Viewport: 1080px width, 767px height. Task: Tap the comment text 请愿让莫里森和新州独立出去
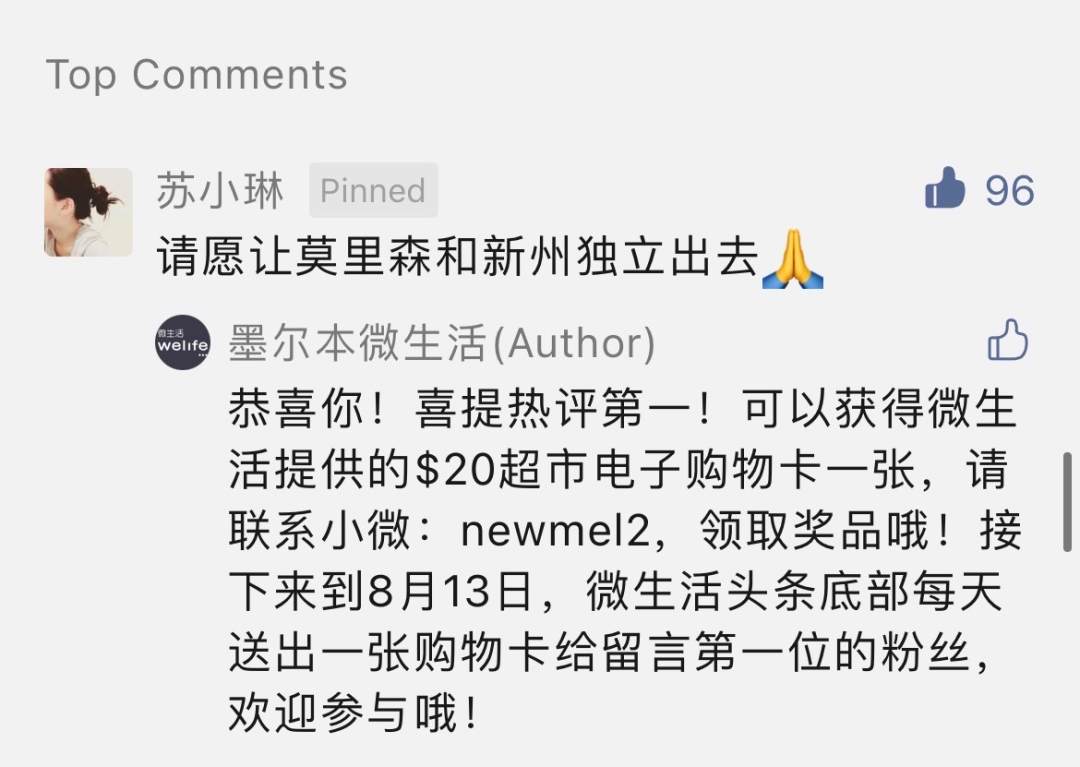pos(458,256)
